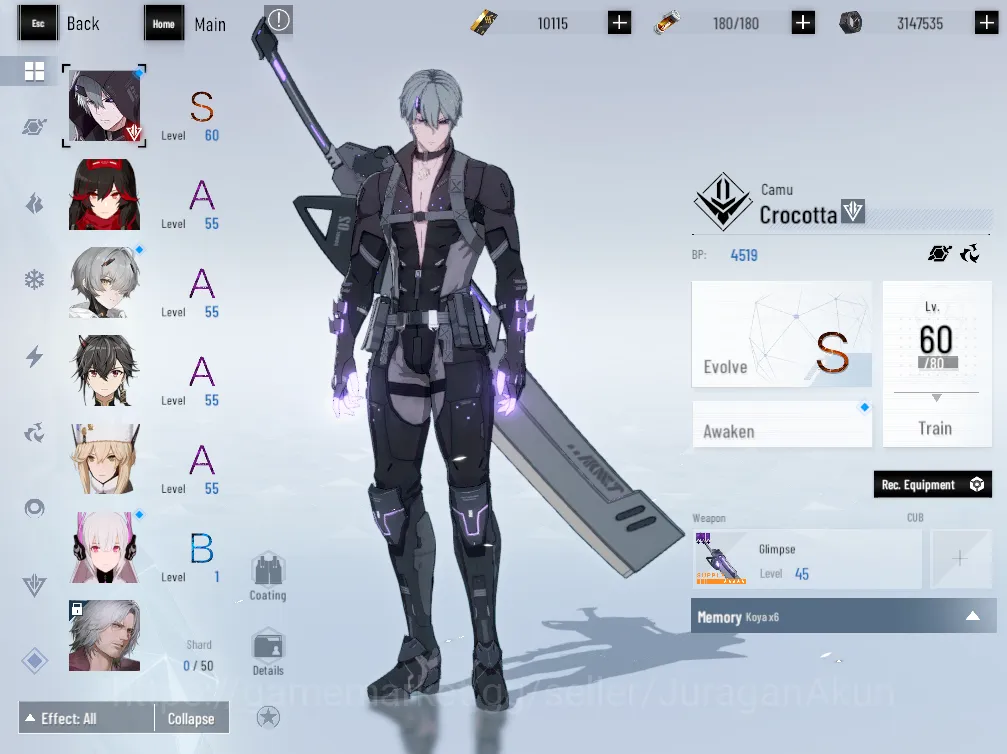Return to Main via Home button
Viewport: 1007px width, 754px height.
point(186,24)
